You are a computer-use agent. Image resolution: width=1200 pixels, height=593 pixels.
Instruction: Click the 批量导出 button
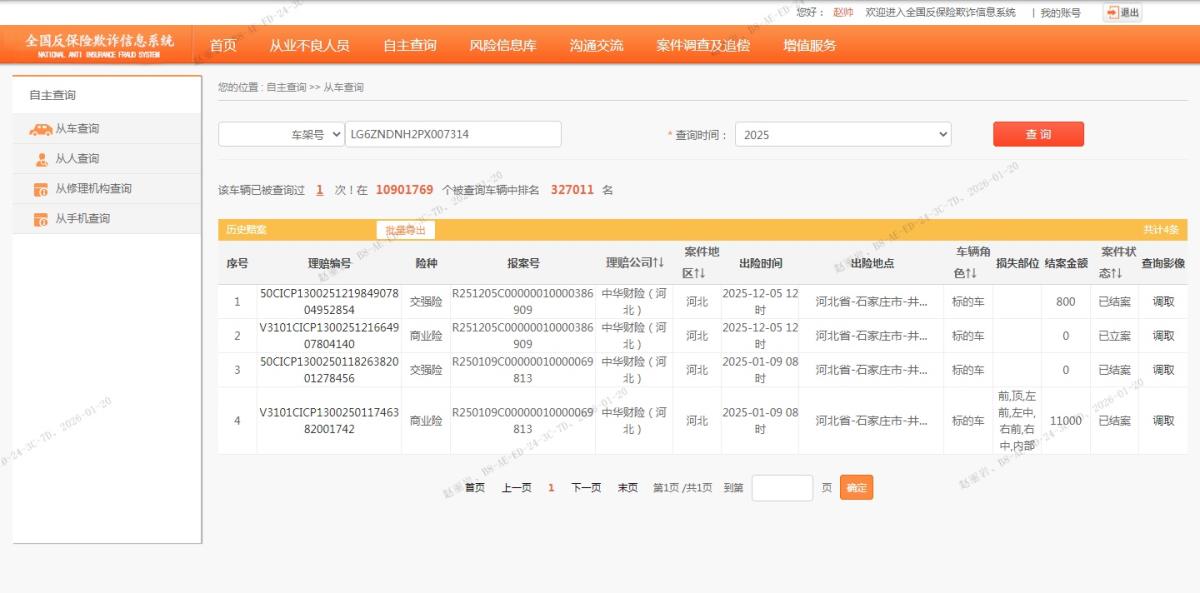[x=405, y=230]
